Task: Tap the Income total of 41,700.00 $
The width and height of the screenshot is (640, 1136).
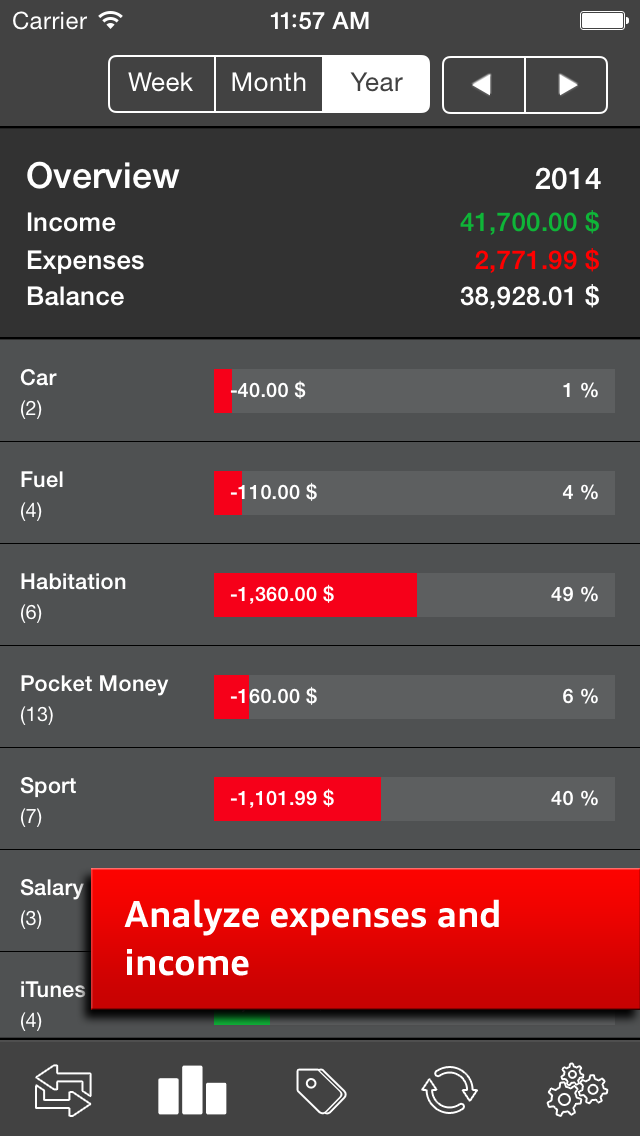Action: point(530,222)
